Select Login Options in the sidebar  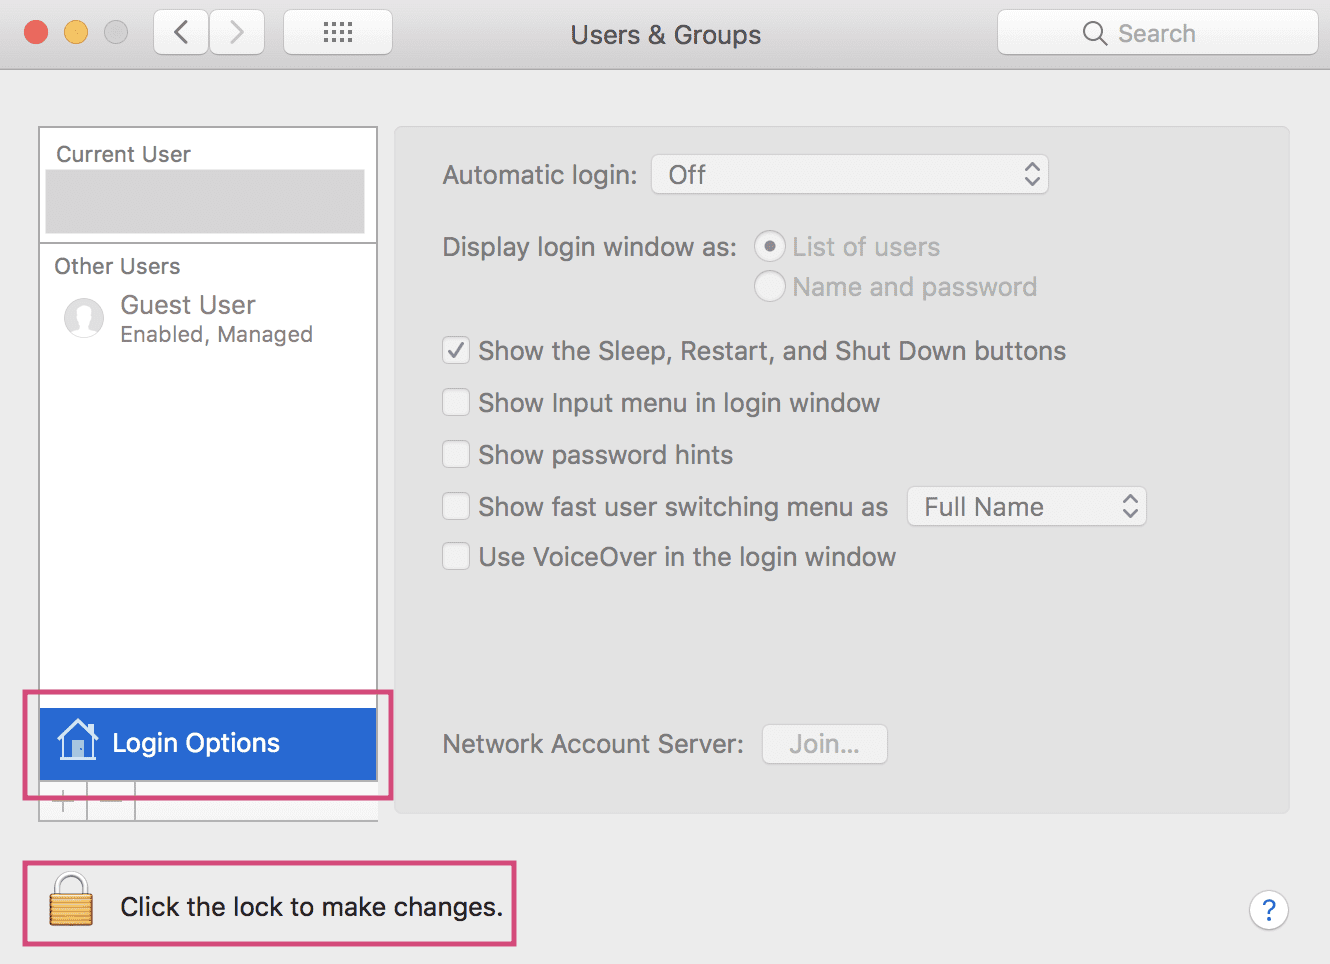pos(208,744)
